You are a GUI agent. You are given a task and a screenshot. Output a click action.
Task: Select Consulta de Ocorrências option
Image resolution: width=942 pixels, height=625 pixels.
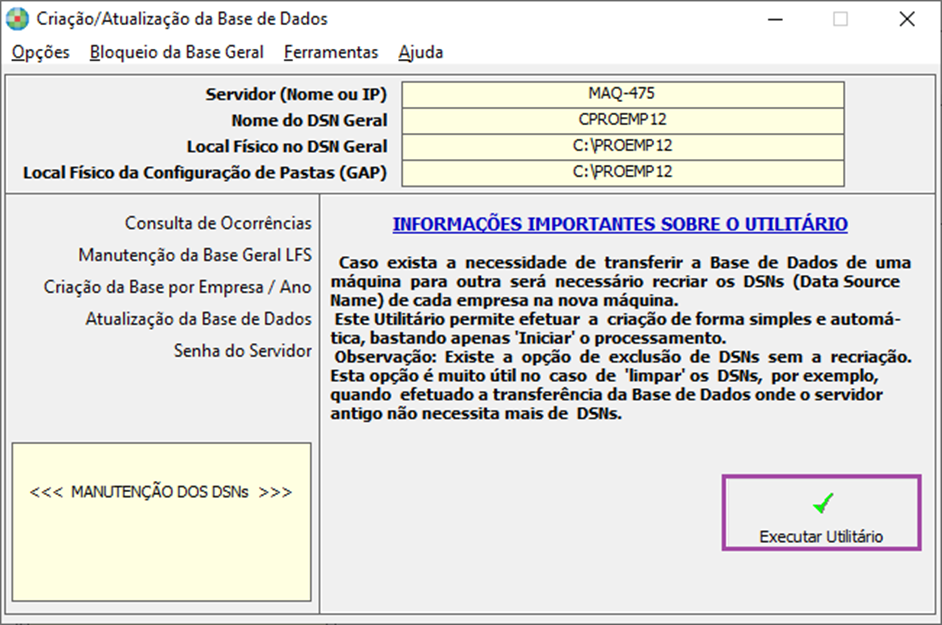(x=218, y=223)
